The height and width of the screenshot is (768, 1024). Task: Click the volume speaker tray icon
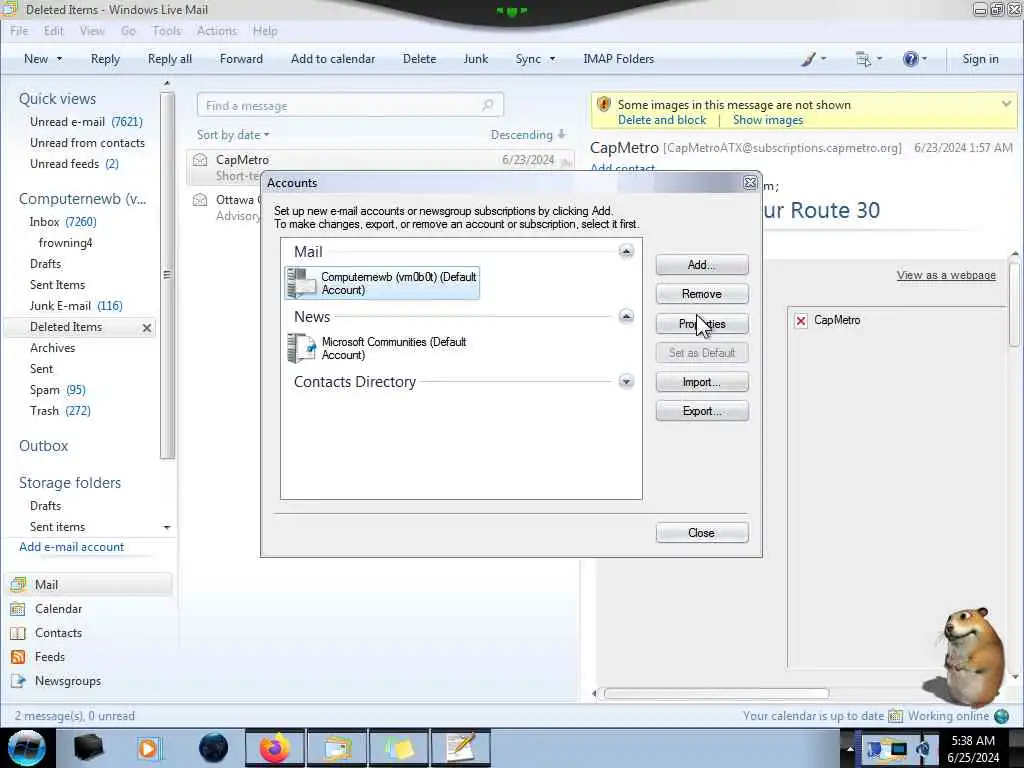[x=923, y=749]
